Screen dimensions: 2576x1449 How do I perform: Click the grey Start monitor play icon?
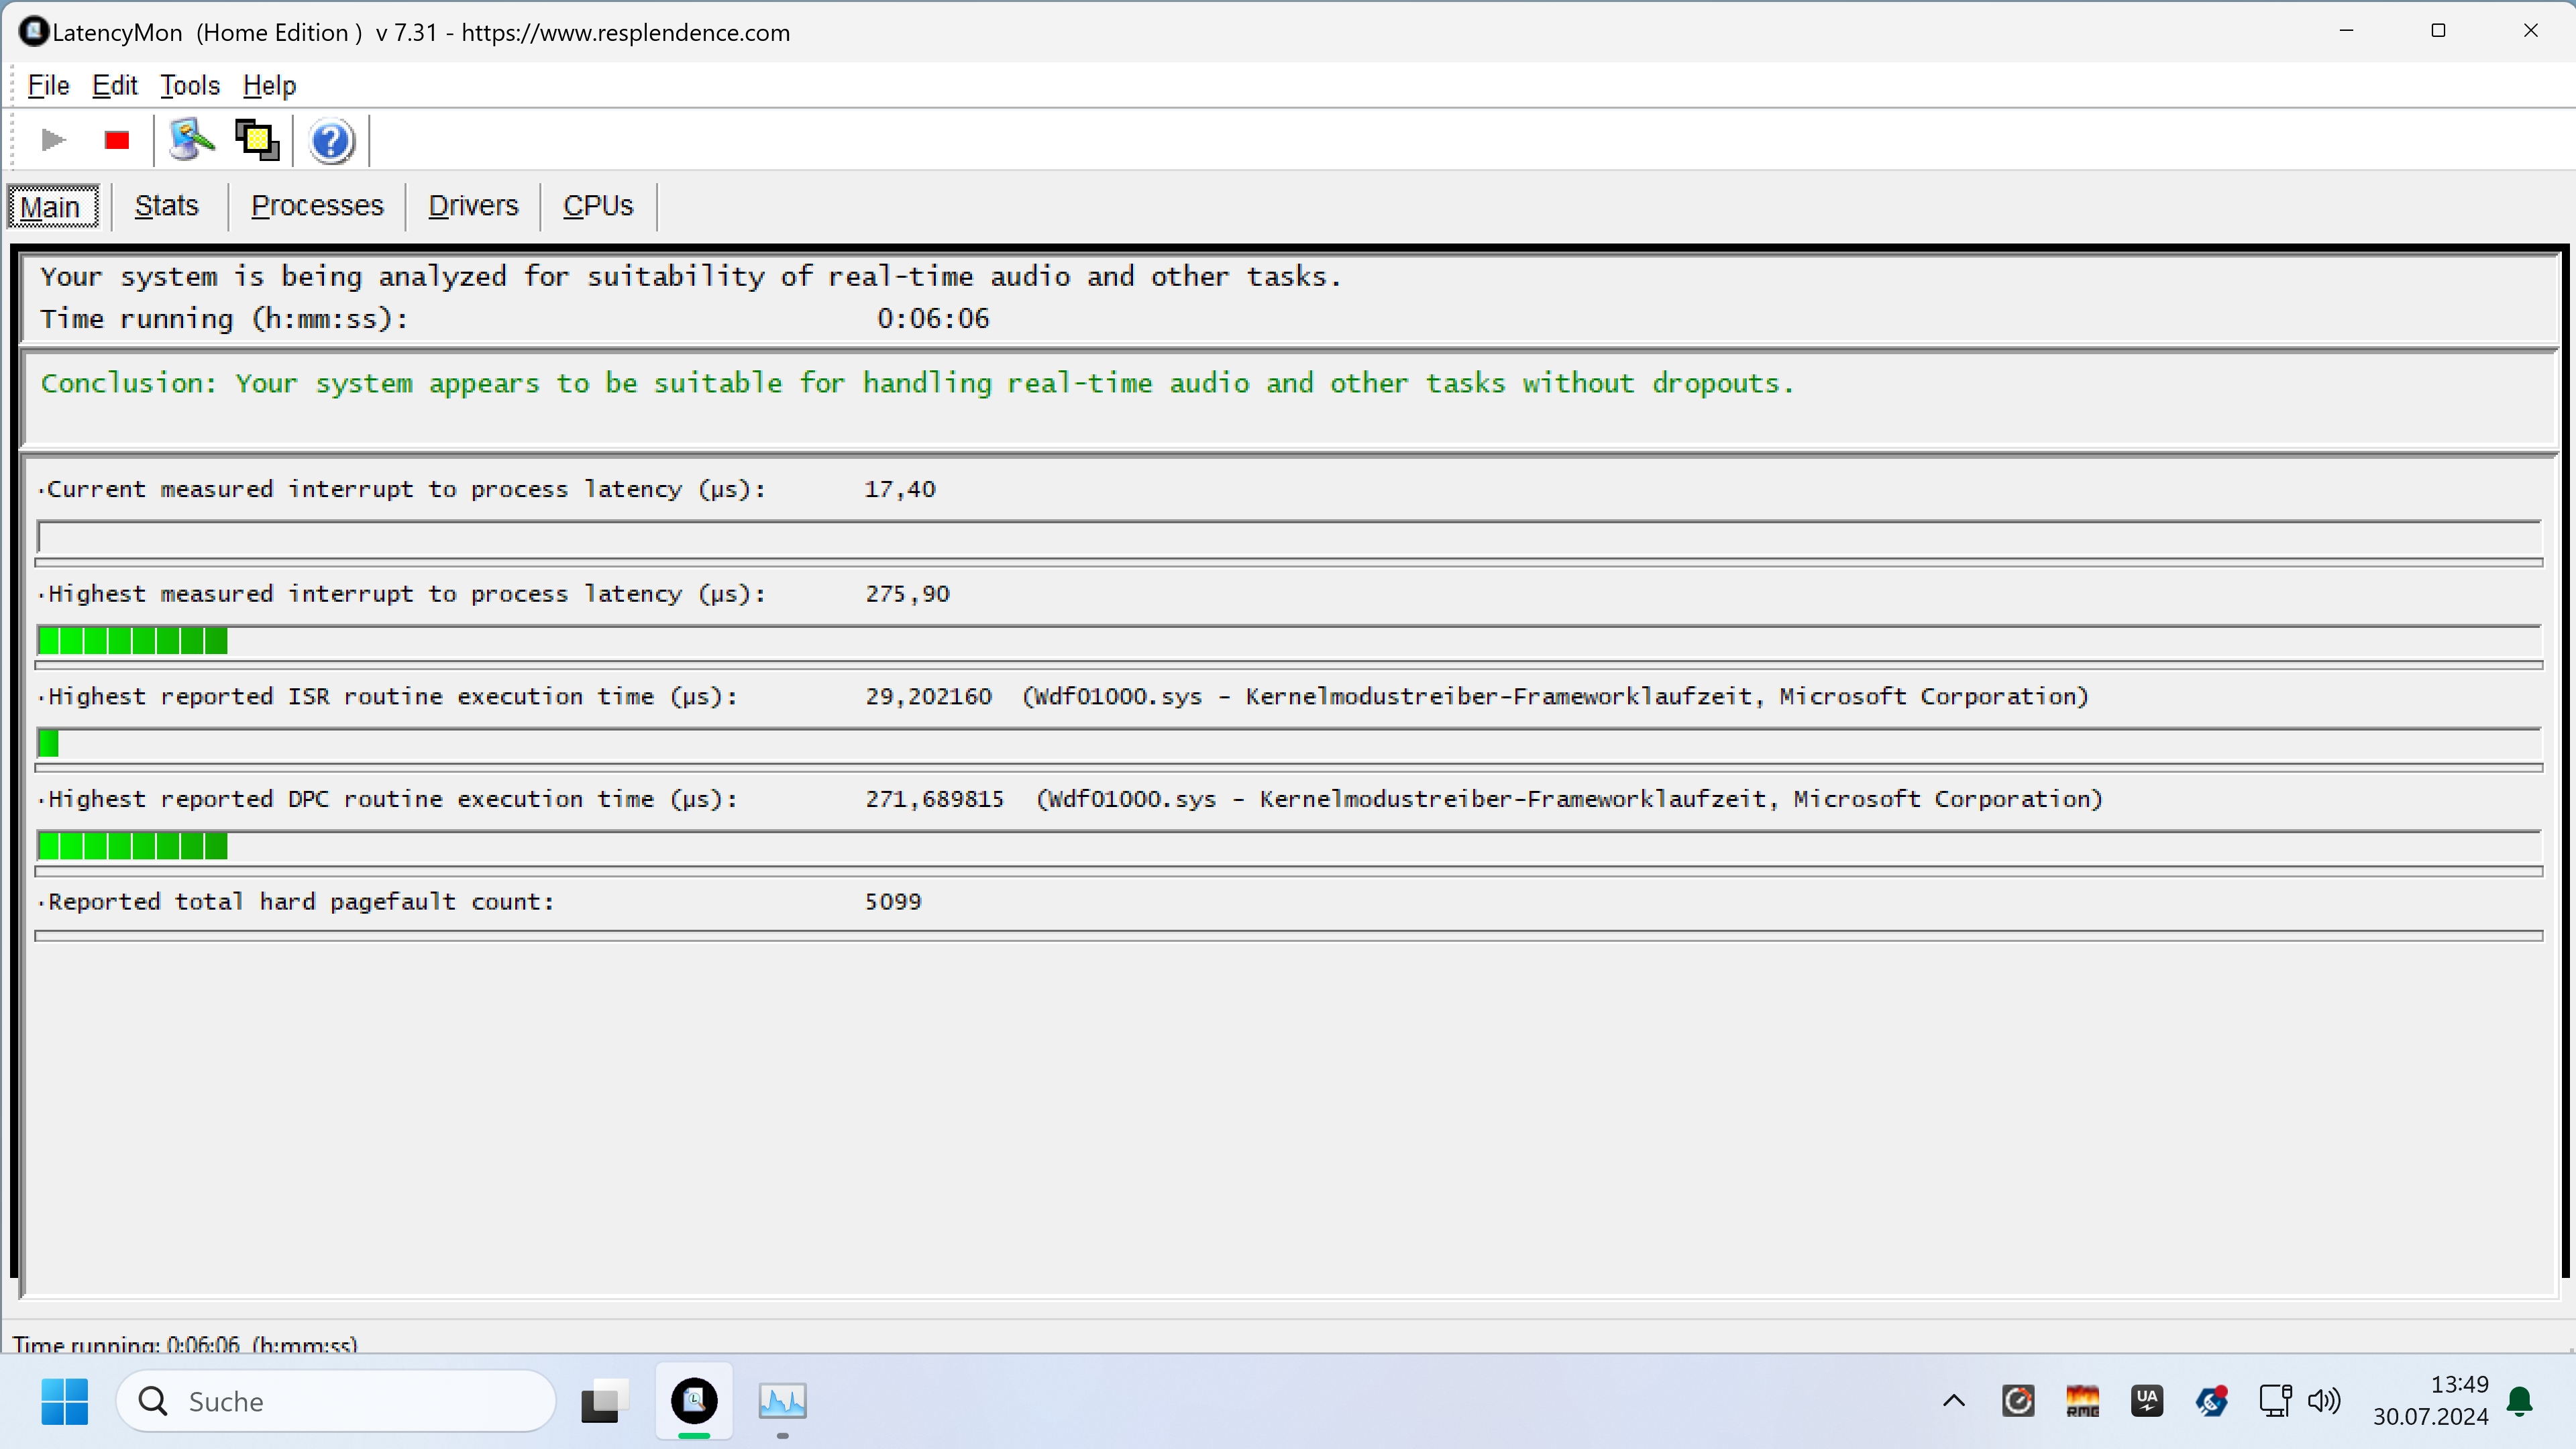53,140
